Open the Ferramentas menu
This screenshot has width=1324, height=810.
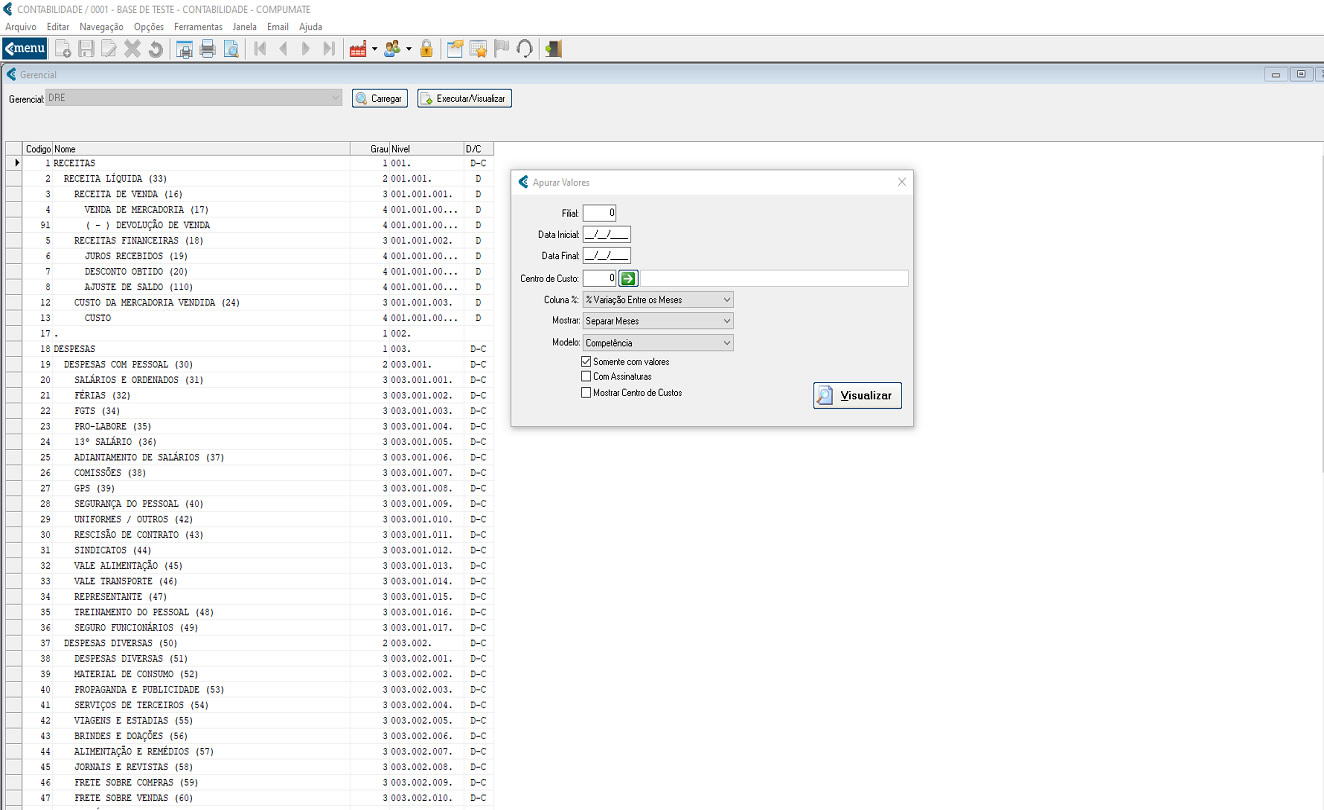pyautogui.click(x=198, y=27)
